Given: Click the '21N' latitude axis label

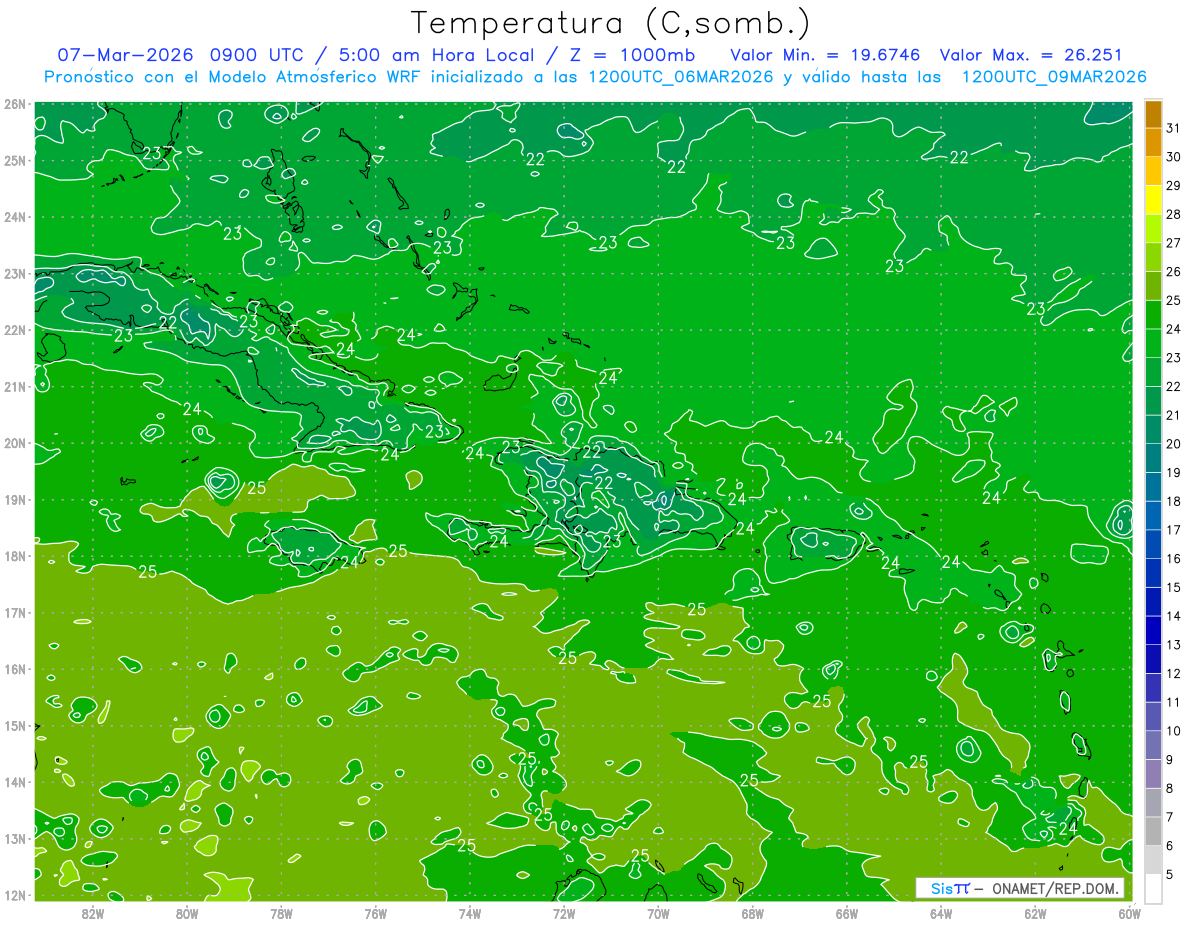Looking at the screenshot, I should 15,386.
